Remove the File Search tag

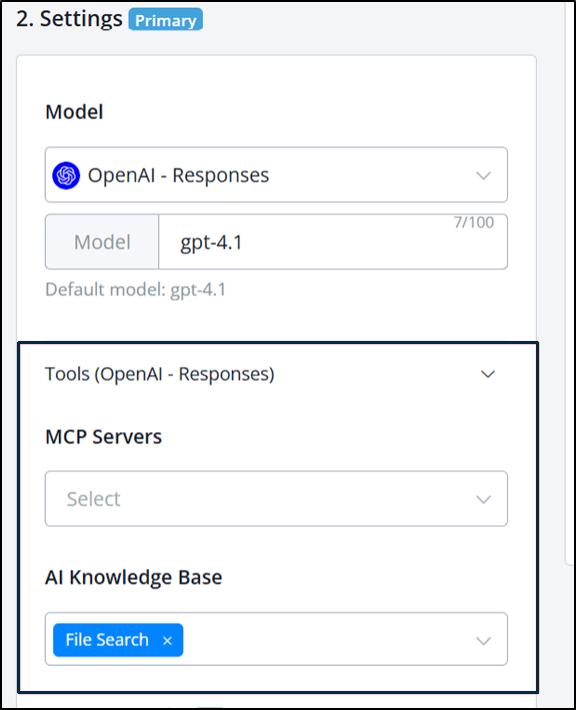167,641
